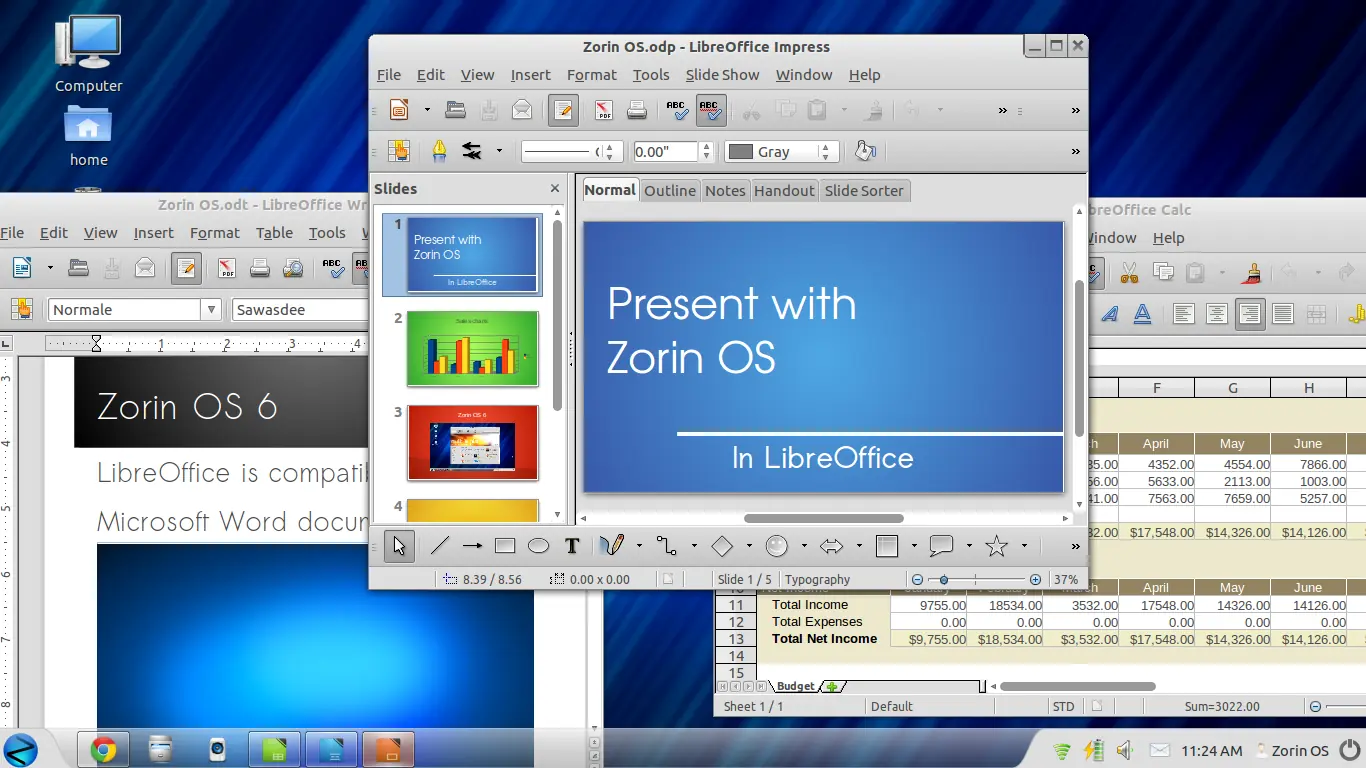Open the Stars tool dropdown arrow
Image resolution: width=1366 pixels, height=768 pixels.
(x=1024, y=546)
